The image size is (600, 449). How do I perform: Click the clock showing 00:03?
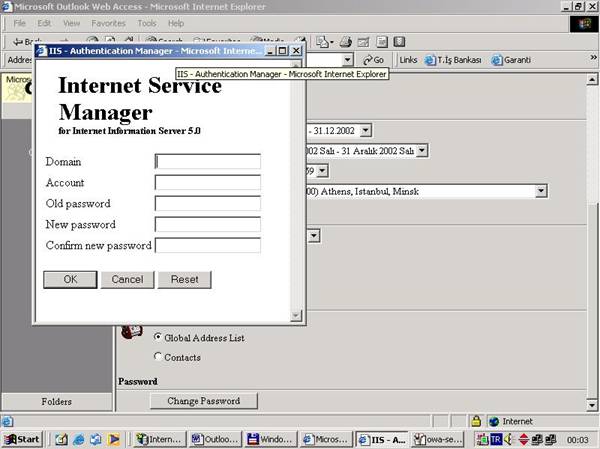577,440
